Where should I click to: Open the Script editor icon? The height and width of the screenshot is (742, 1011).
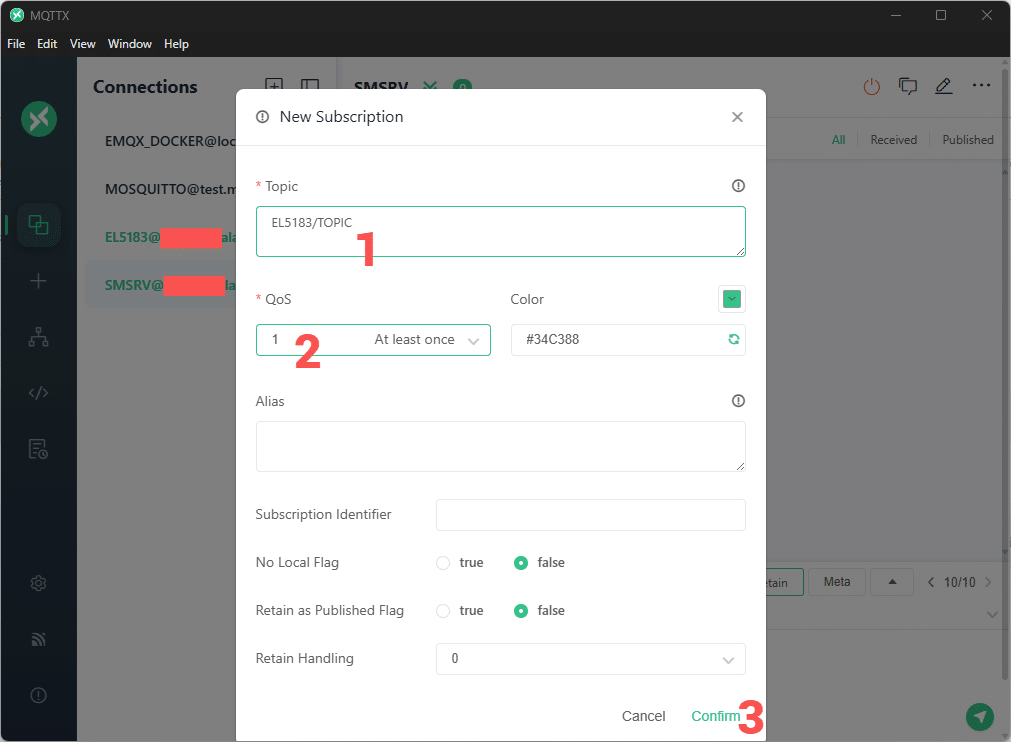point(38,392)
